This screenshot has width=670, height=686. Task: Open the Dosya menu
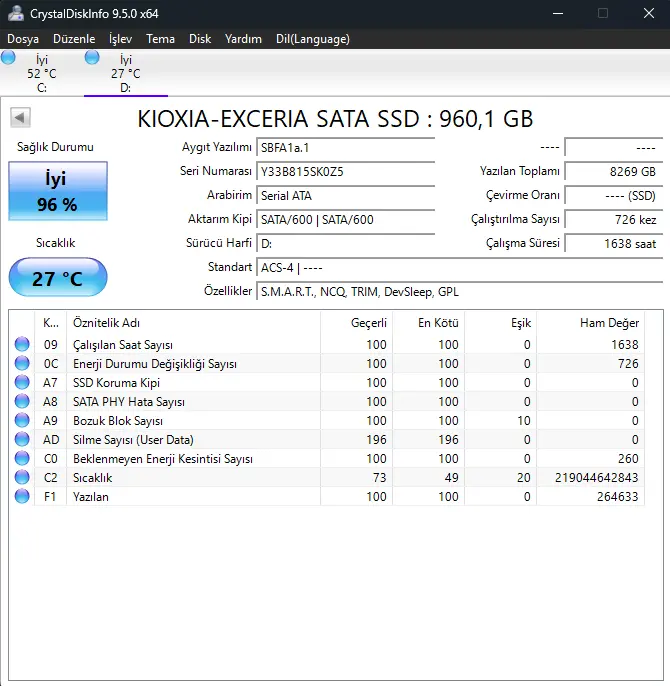pos(23,39)
